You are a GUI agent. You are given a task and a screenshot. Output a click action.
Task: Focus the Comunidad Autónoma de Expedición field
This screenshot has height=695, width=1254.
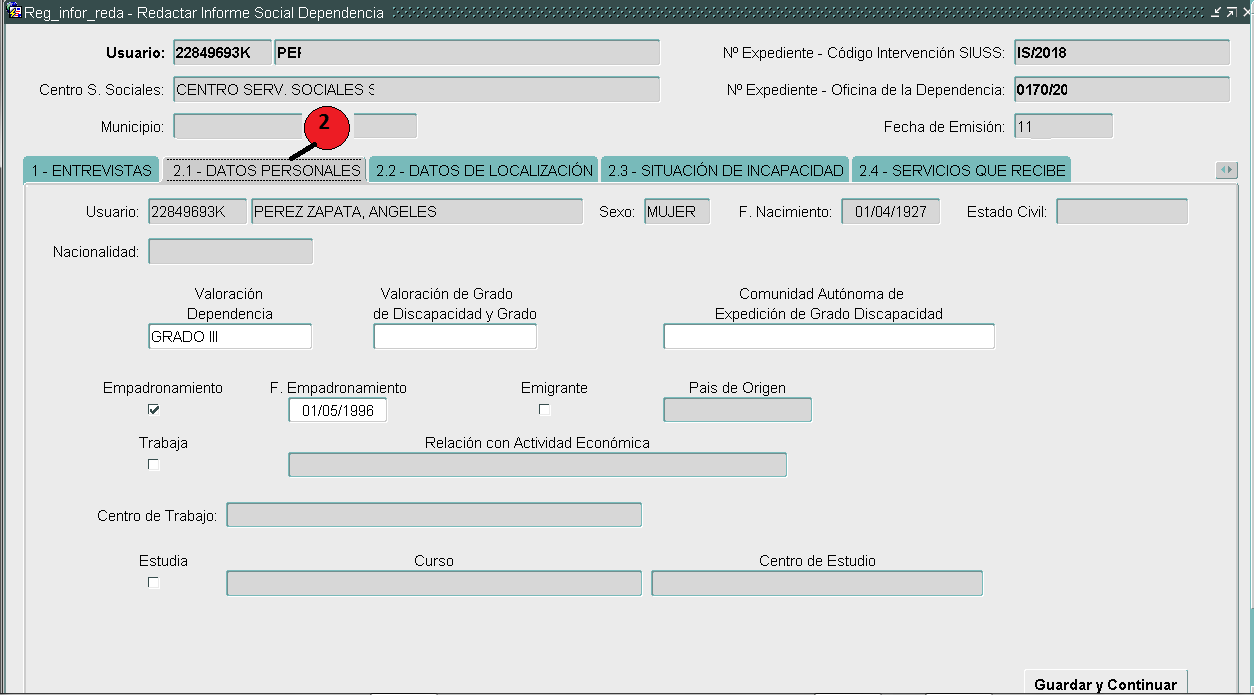coord(828,337)
